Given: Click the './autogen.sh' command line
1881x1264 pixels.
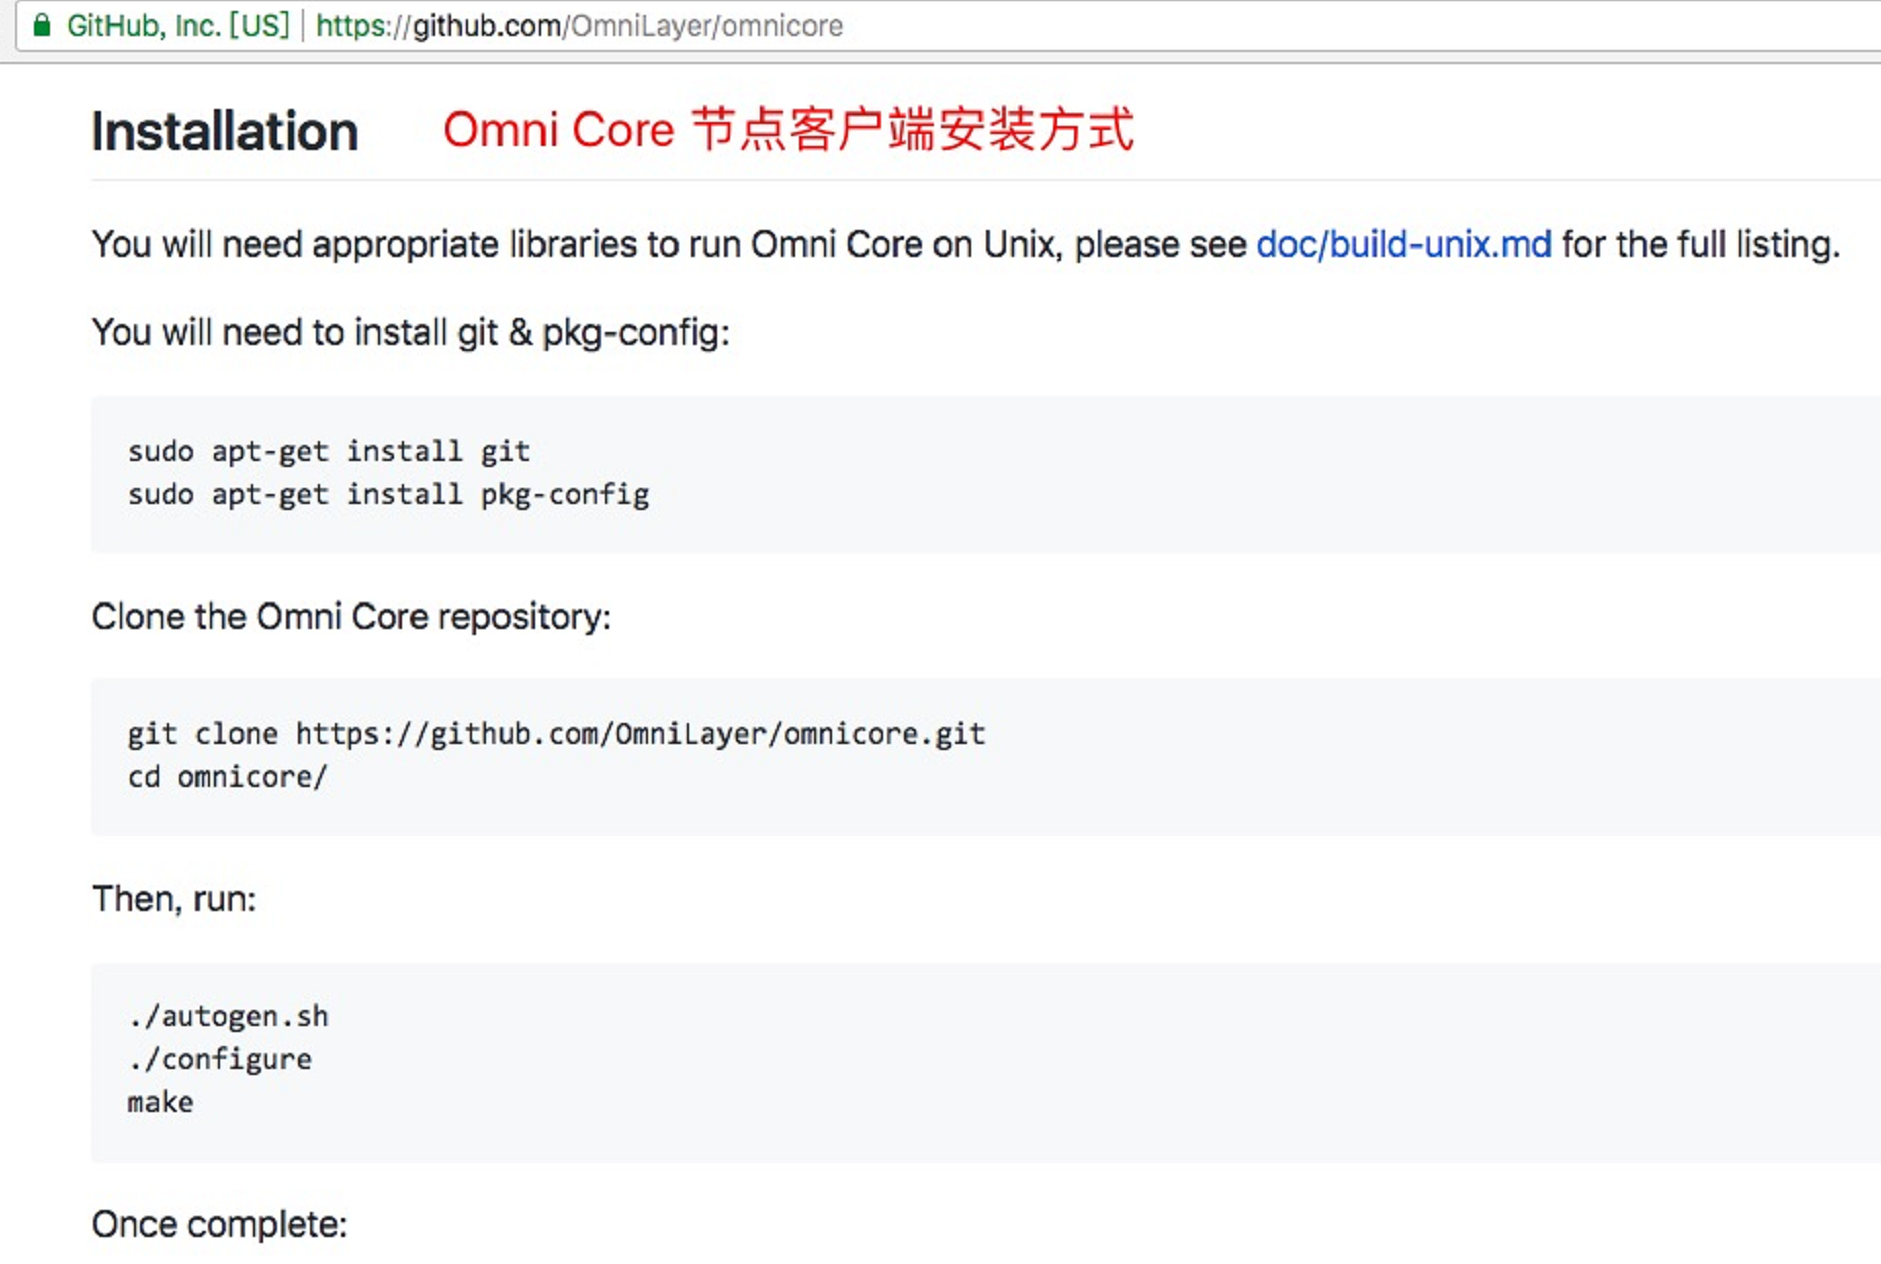Looking at the screenshot, I should click(228, 1016).
